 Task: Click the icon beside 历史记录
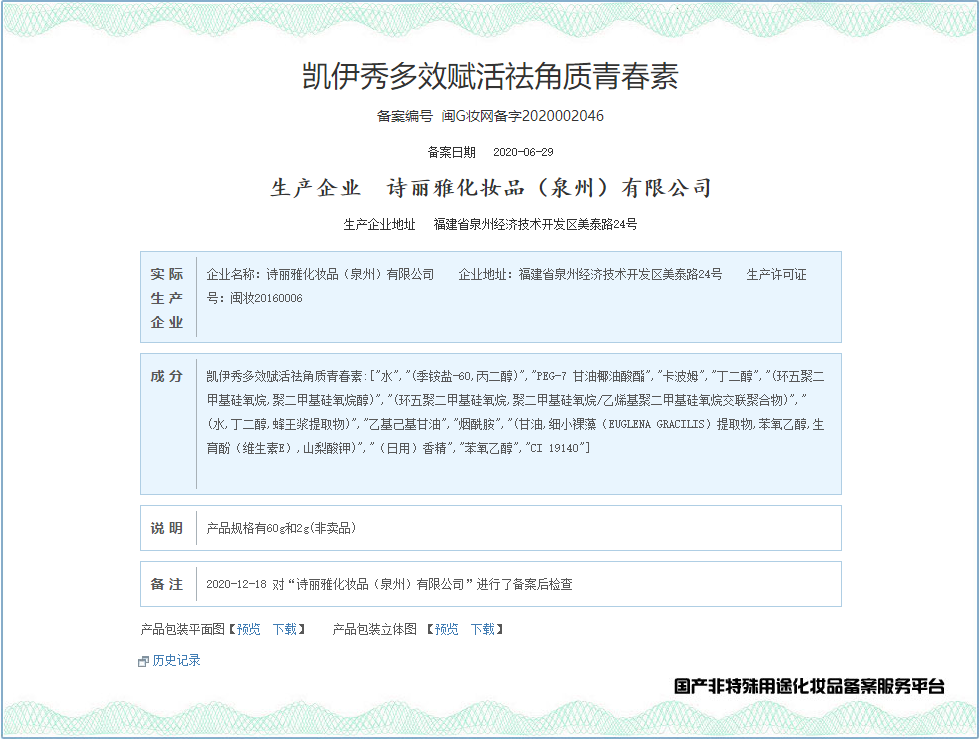click(143, 661)
